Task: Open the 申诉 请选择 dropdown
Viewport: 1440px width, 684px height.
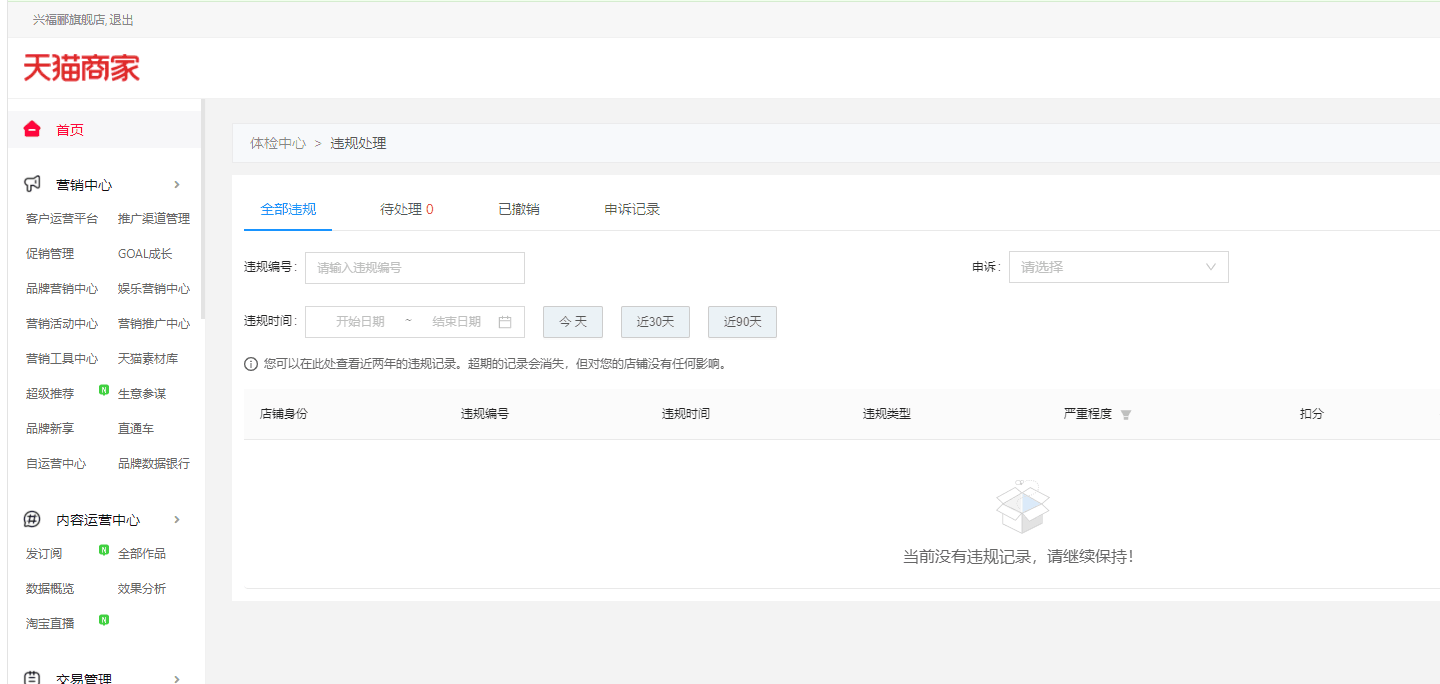Action: point(1118,267)
